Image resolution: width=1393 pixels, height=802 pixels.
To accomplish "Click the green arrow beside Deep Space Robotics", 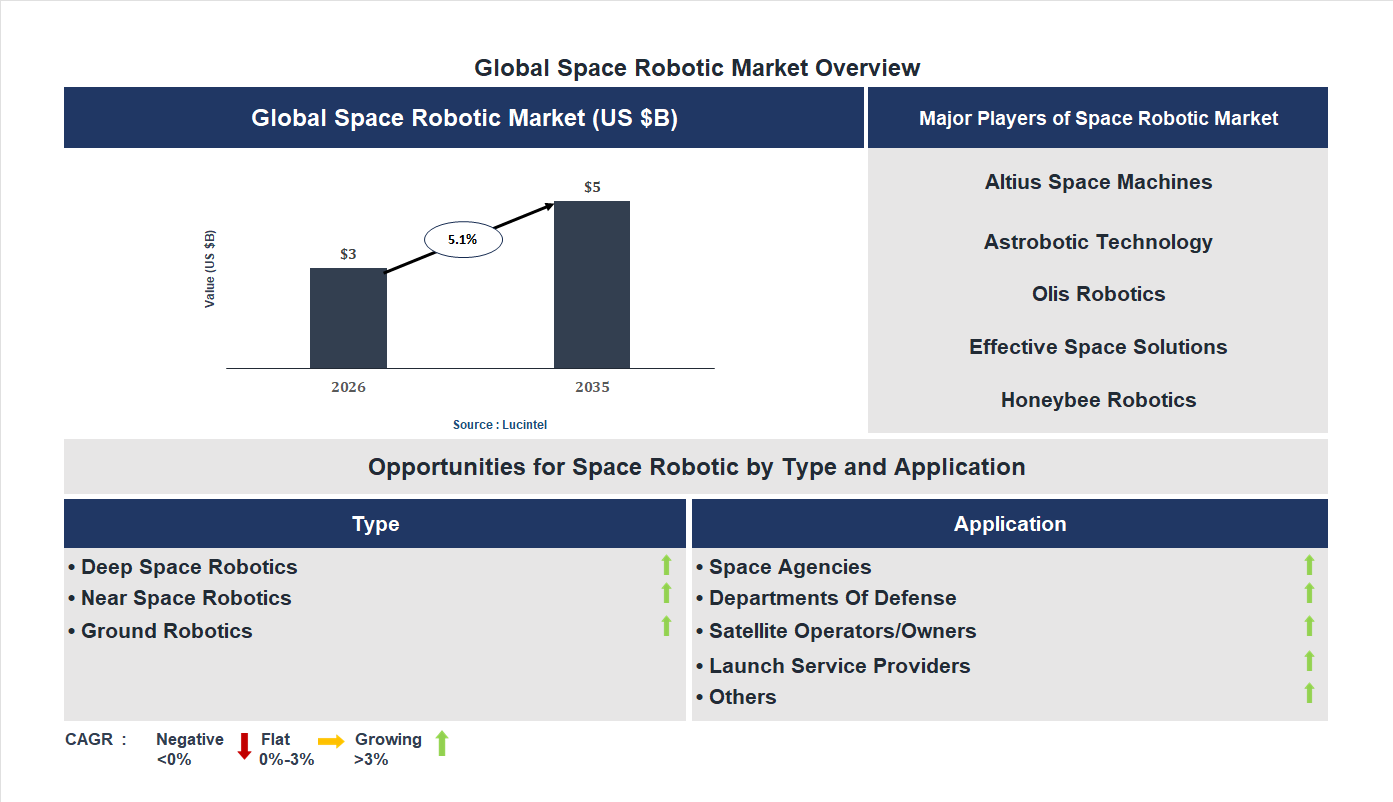I will (x=666, y=565).
